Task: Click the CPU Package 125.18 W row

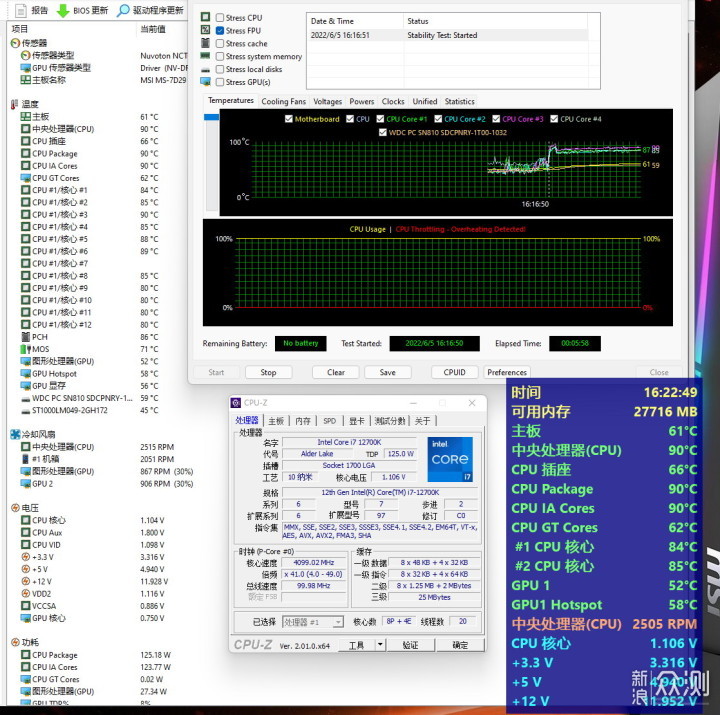Action: [x=96, y=654]
